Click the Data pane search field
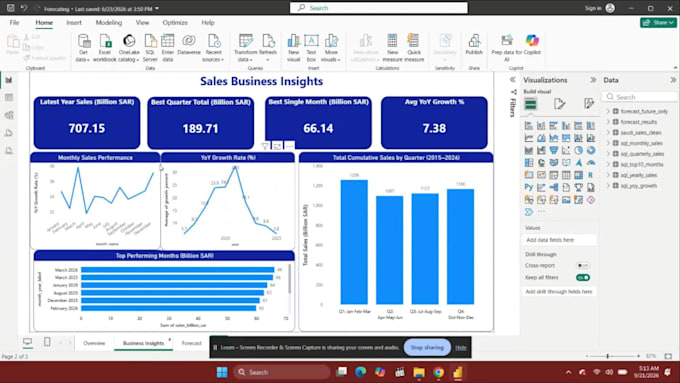 640,97
